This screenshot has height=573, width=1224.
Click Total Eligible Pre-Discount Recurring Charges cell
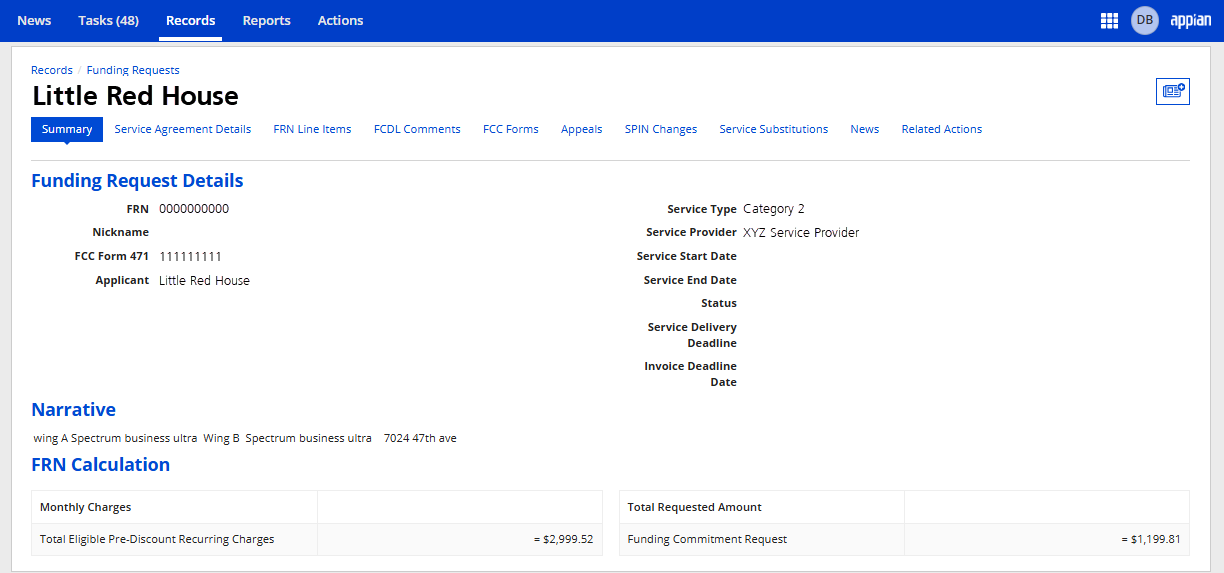point(174,540)
